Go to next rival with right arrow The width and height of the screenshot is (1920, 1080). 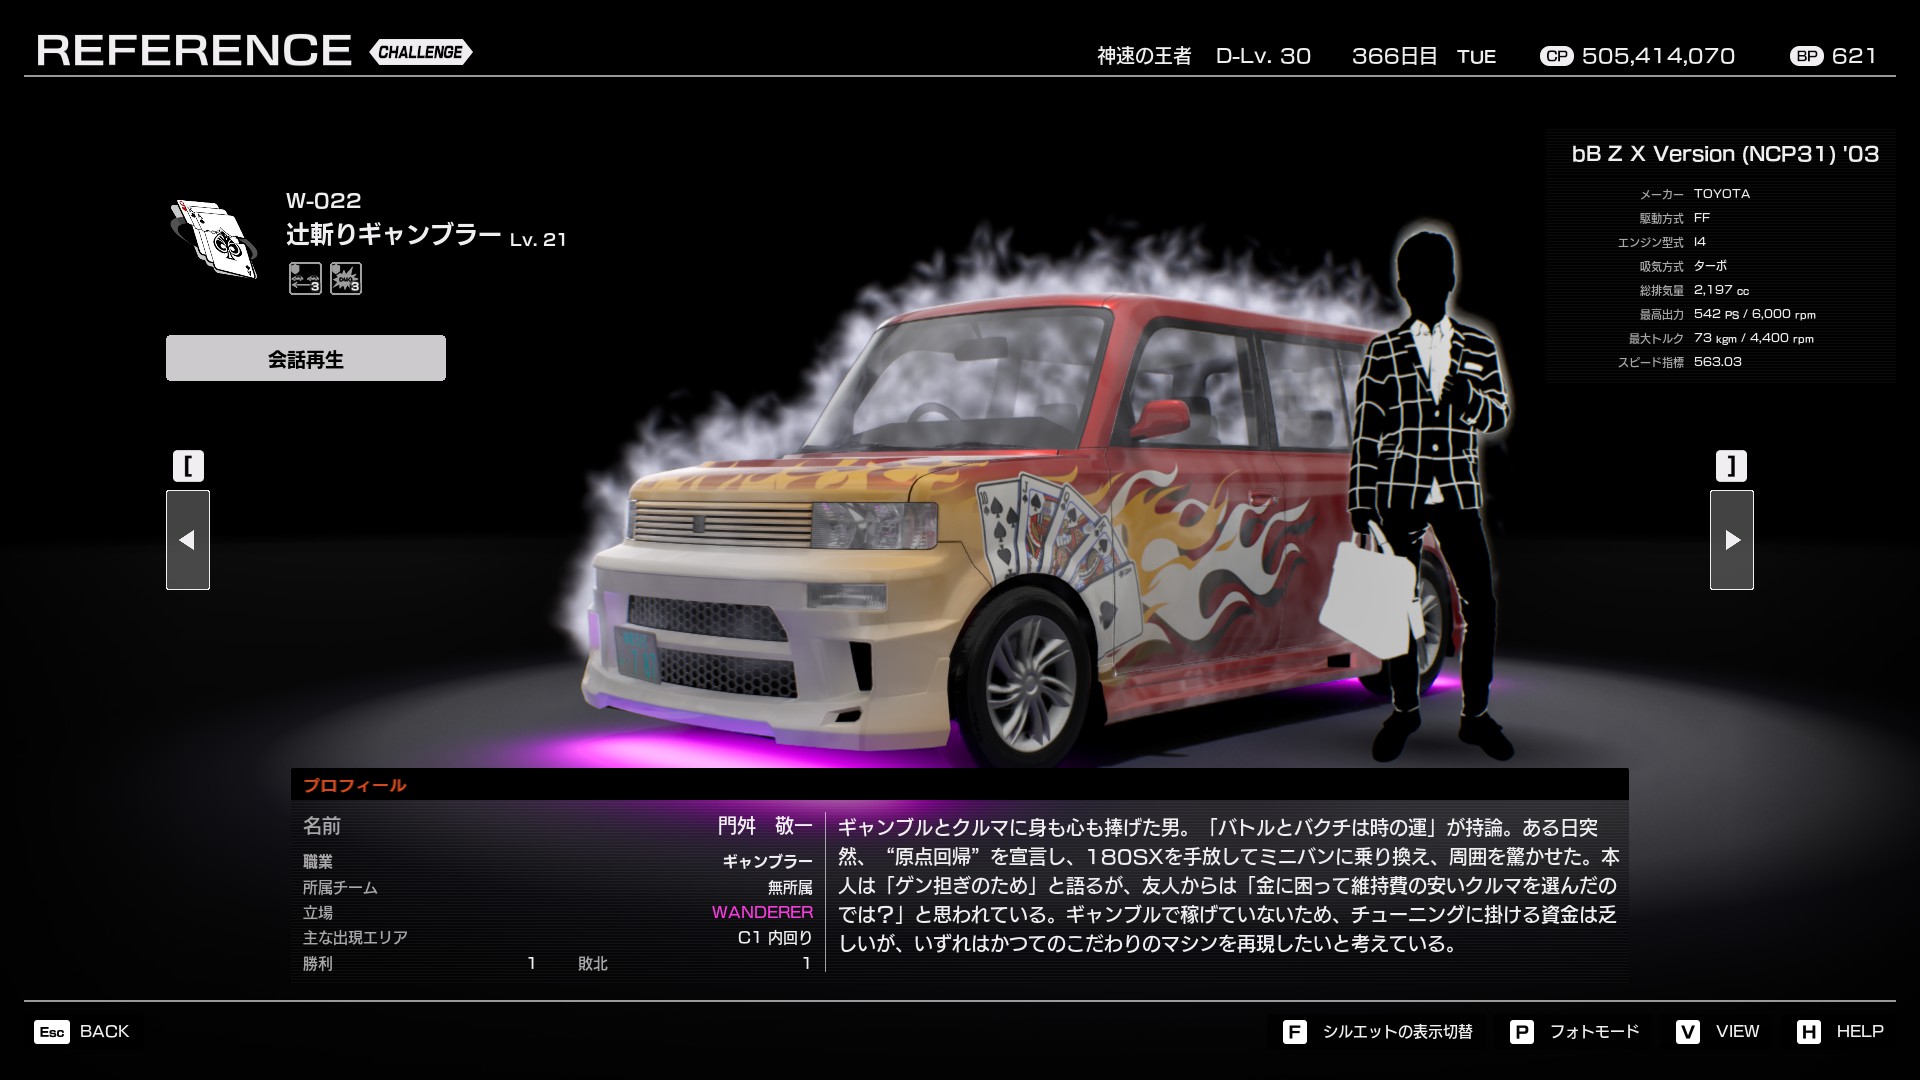1731,540
